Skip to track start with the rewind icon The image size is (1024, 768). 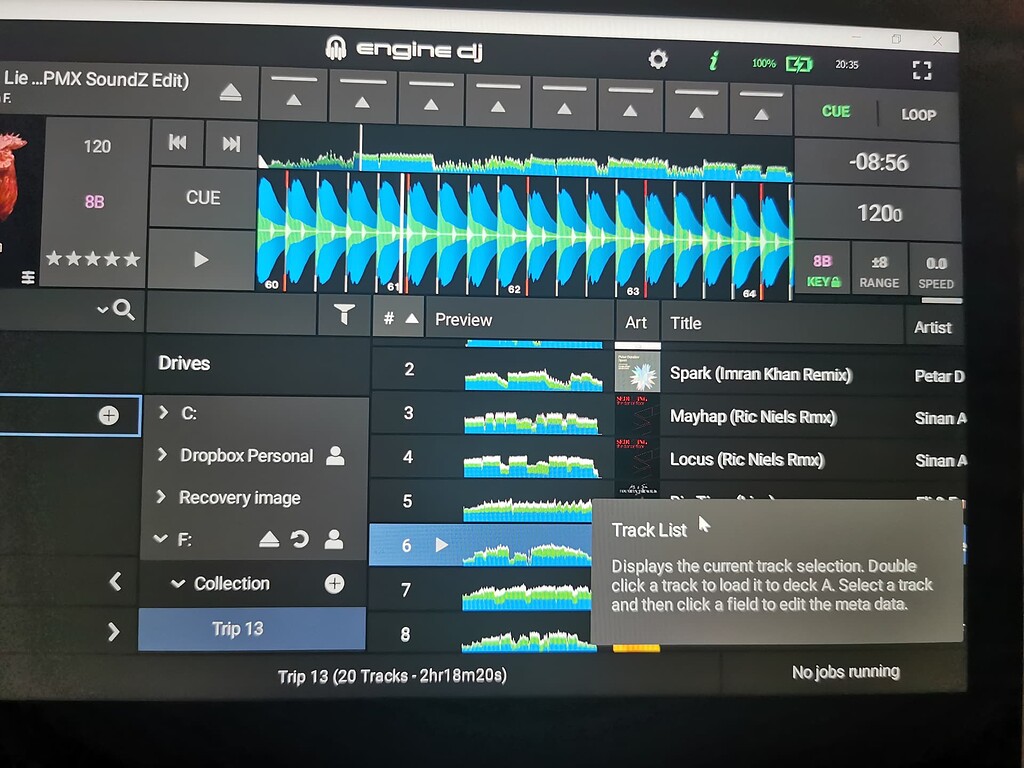click(177, 143)
